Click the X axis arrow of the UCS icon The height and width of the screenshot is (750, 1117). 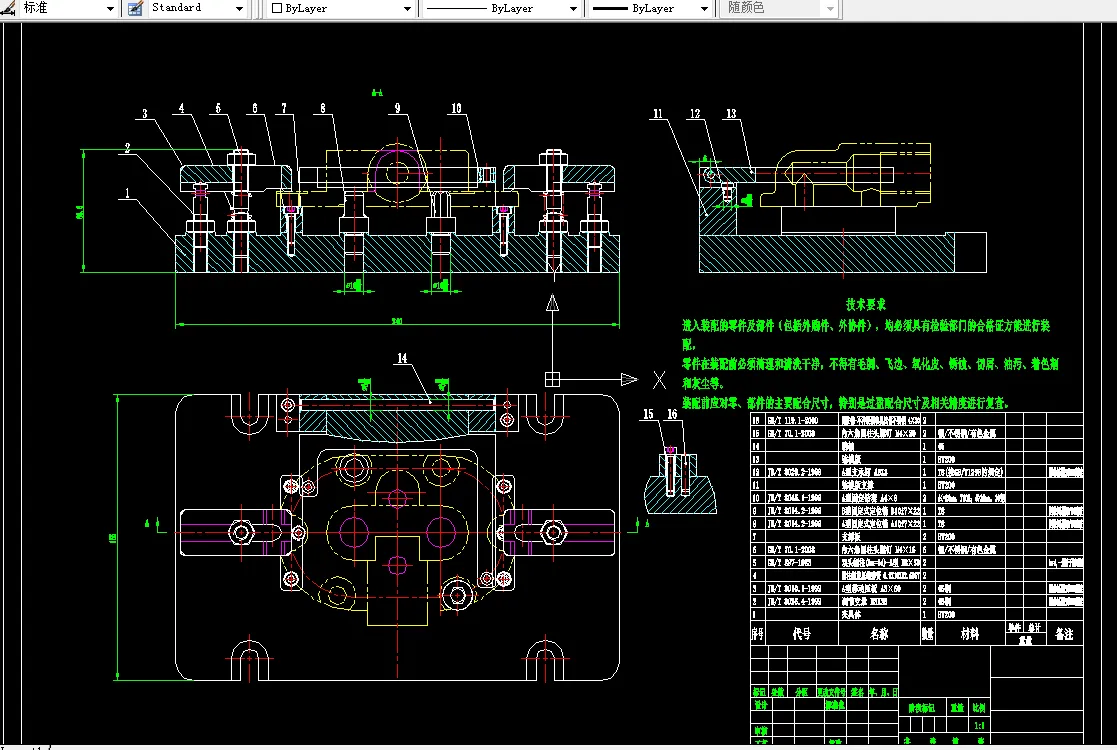(628, 379)
